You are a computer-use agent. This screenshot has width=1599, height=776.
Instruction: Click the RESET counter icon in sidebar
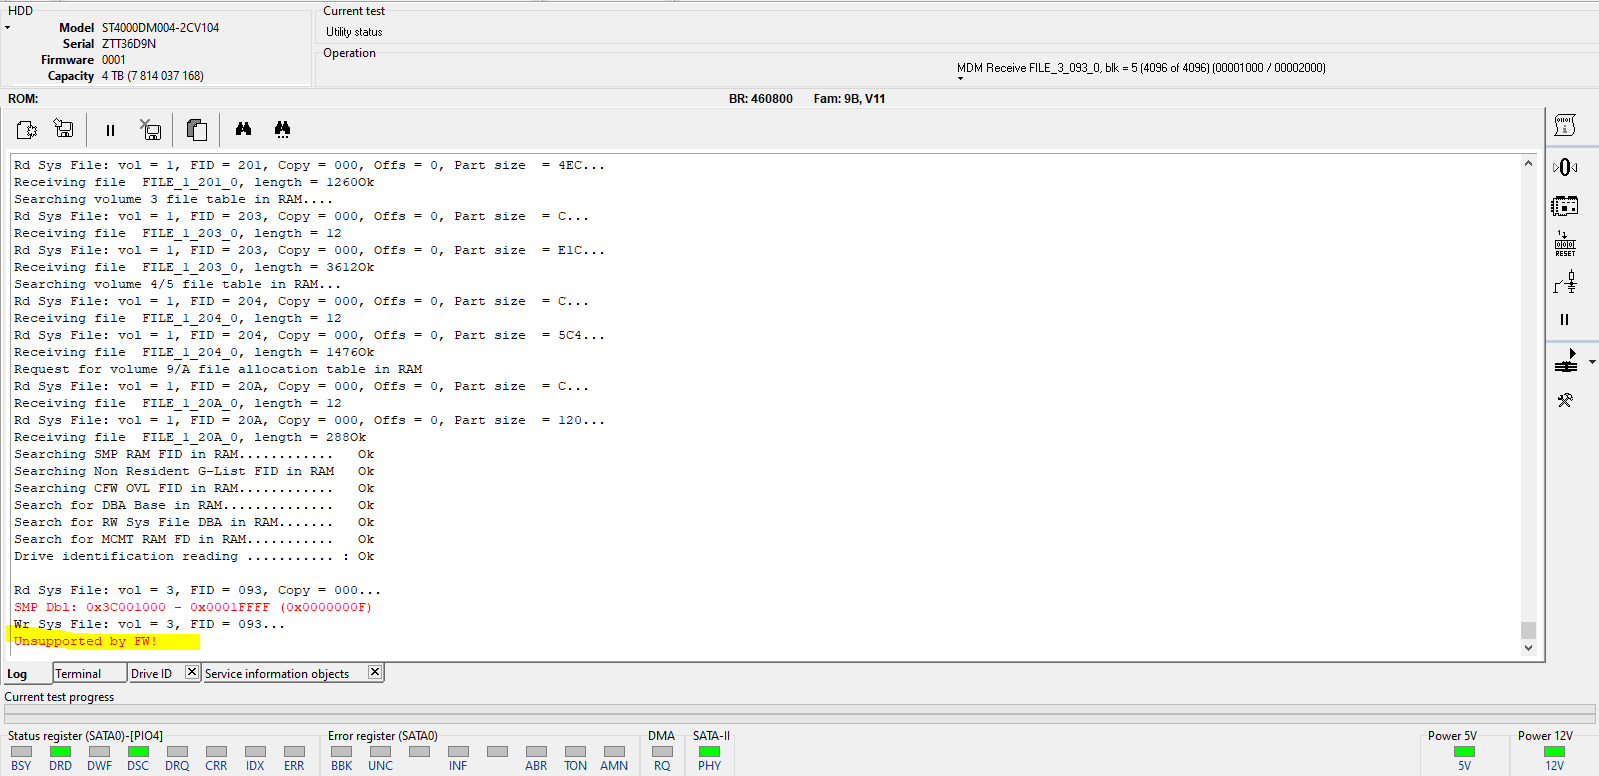(x=1565, y=244)
